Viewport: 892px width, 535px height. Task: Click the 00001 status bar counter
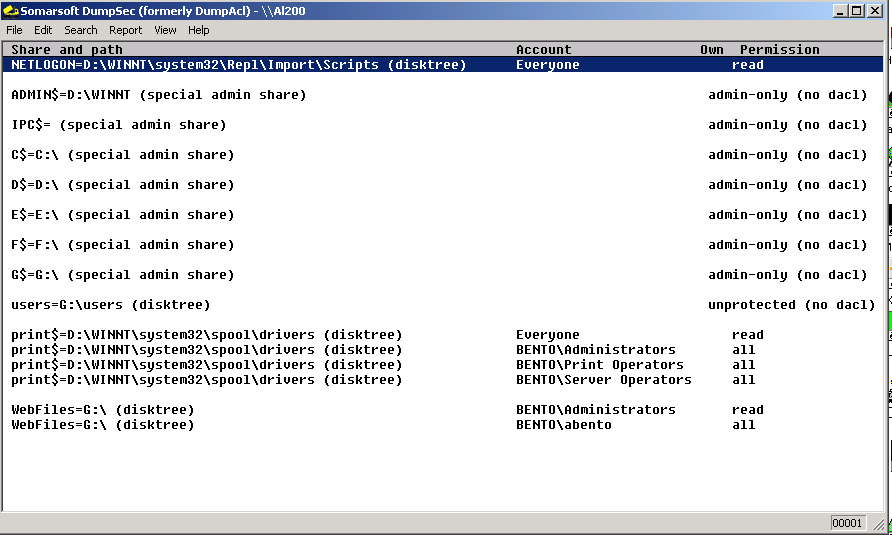(x=847, y=523)
